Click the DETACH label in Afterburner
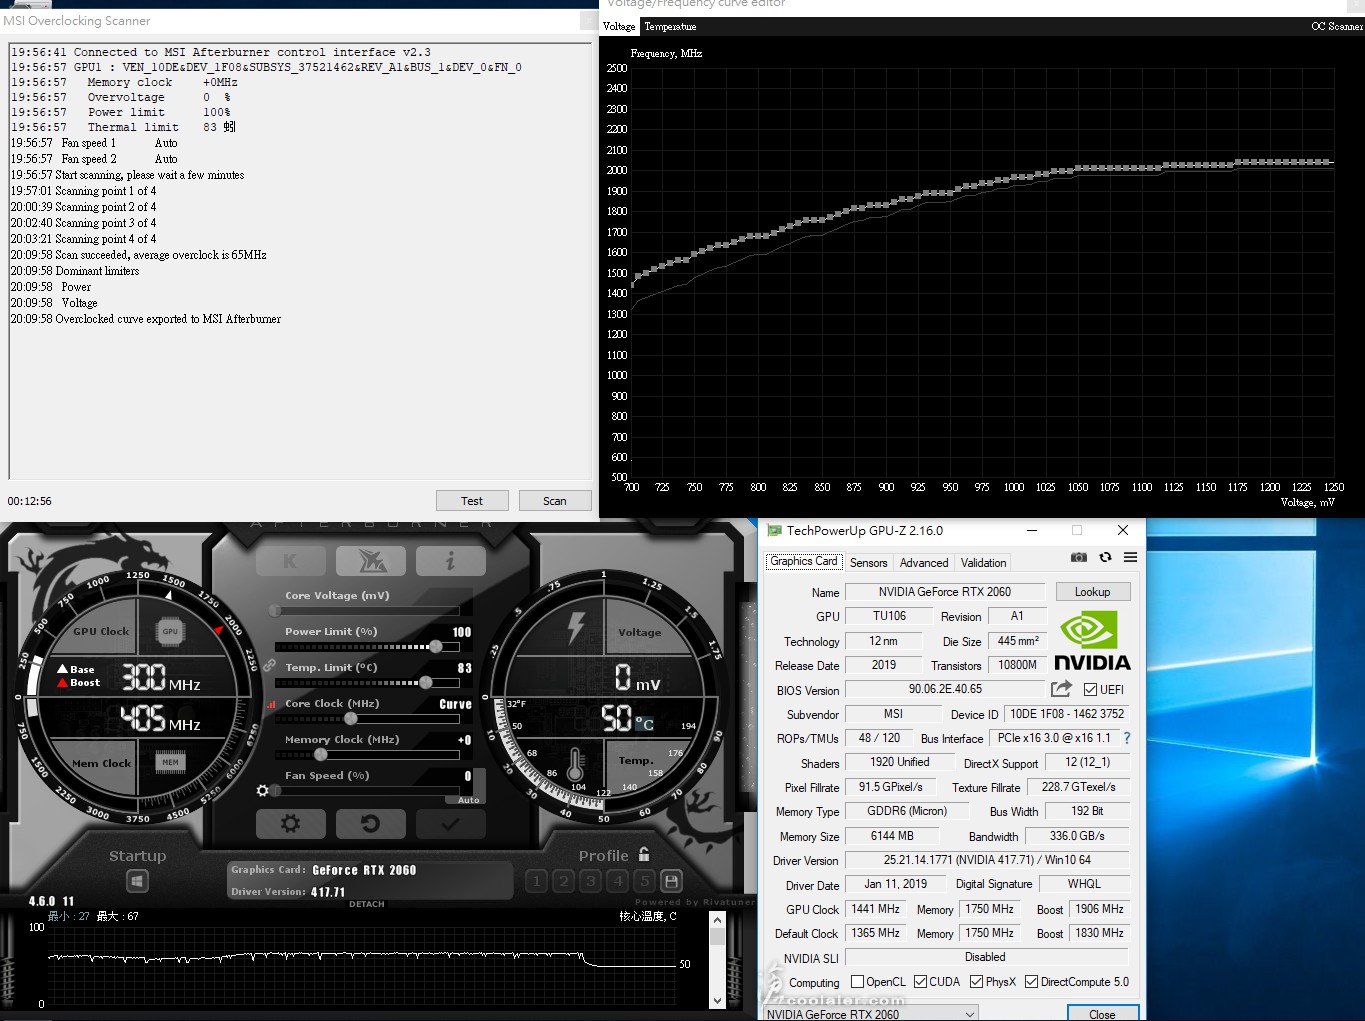The height and width of the screenshot is (1021, 1365). pyautogui.click(x=367, y=904)
